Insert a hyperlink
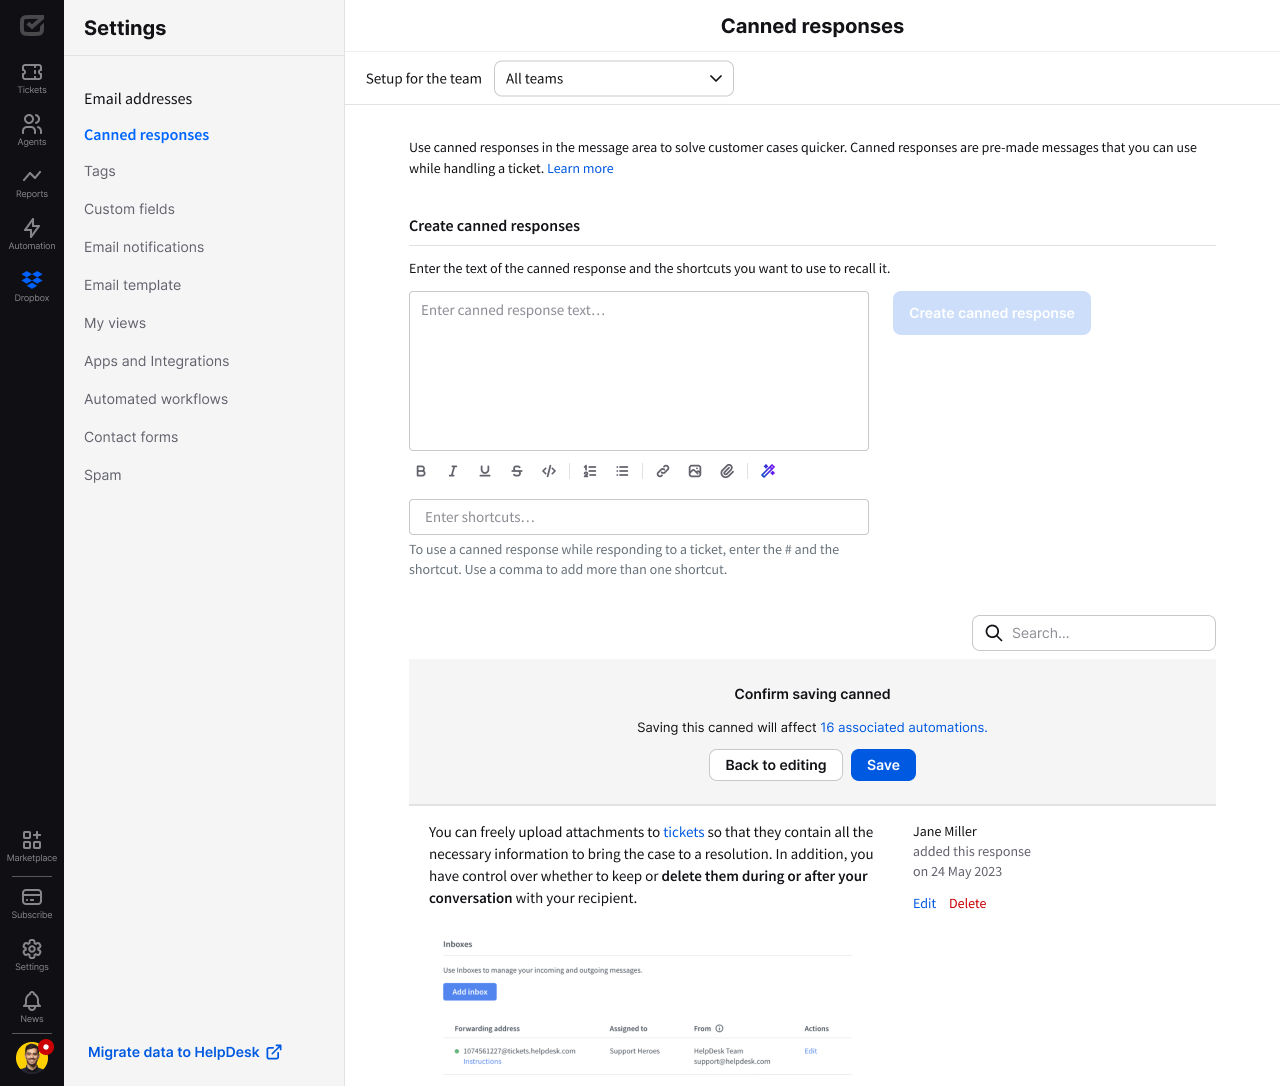The image size is (1280, 1086). (x=663, y=471)
